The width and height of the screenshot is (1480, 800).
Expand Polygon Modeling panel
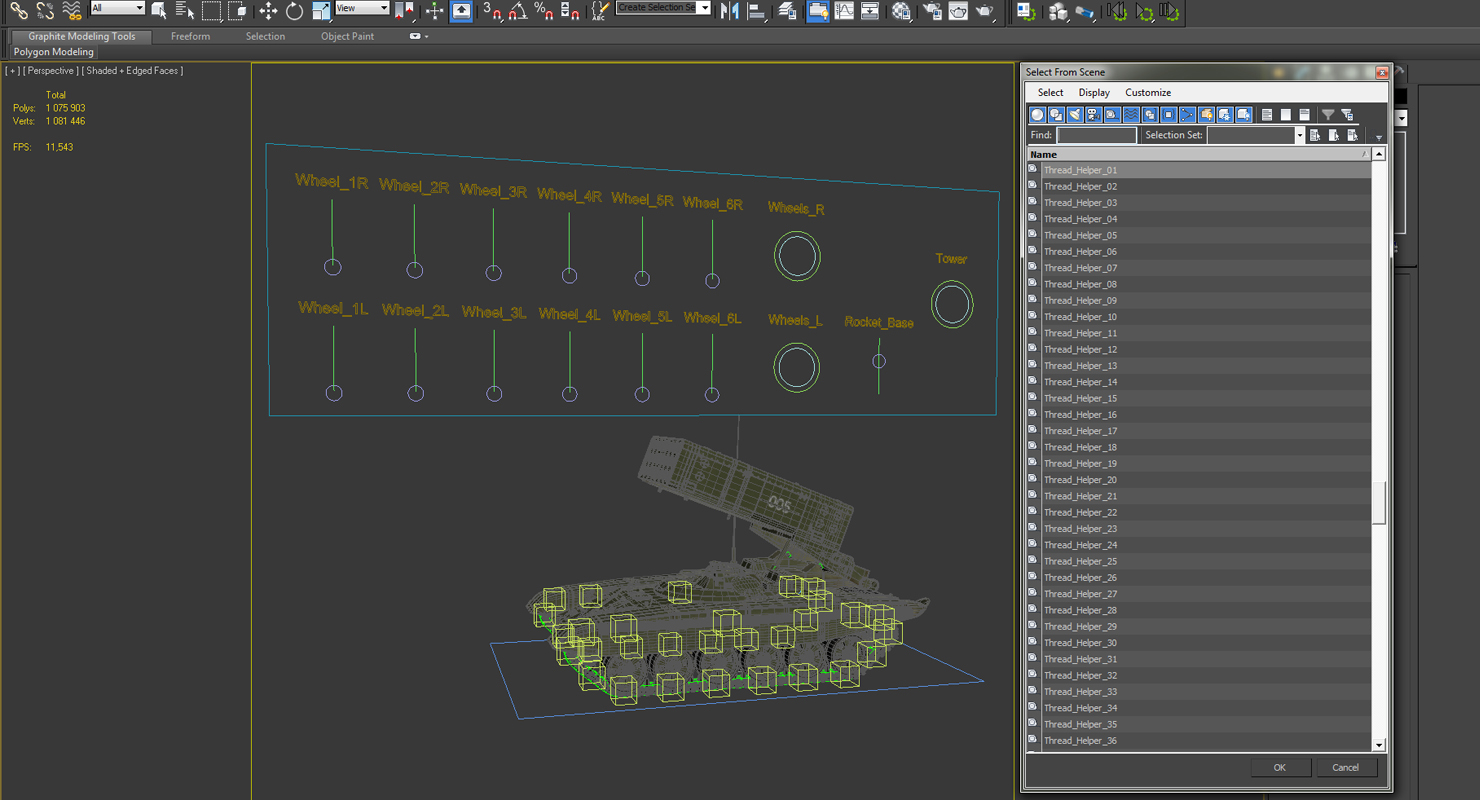point(54,52)
